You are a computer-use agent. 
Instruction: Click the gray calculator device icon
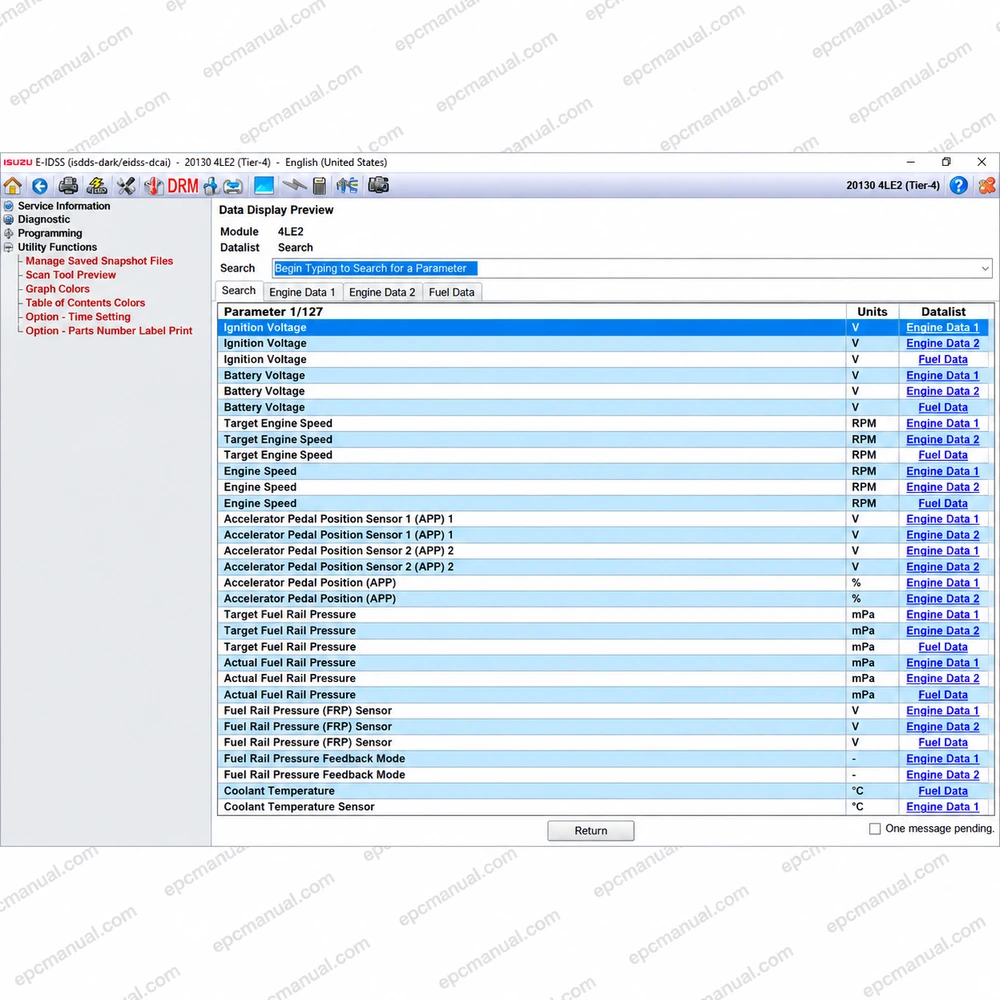point(320,186)
